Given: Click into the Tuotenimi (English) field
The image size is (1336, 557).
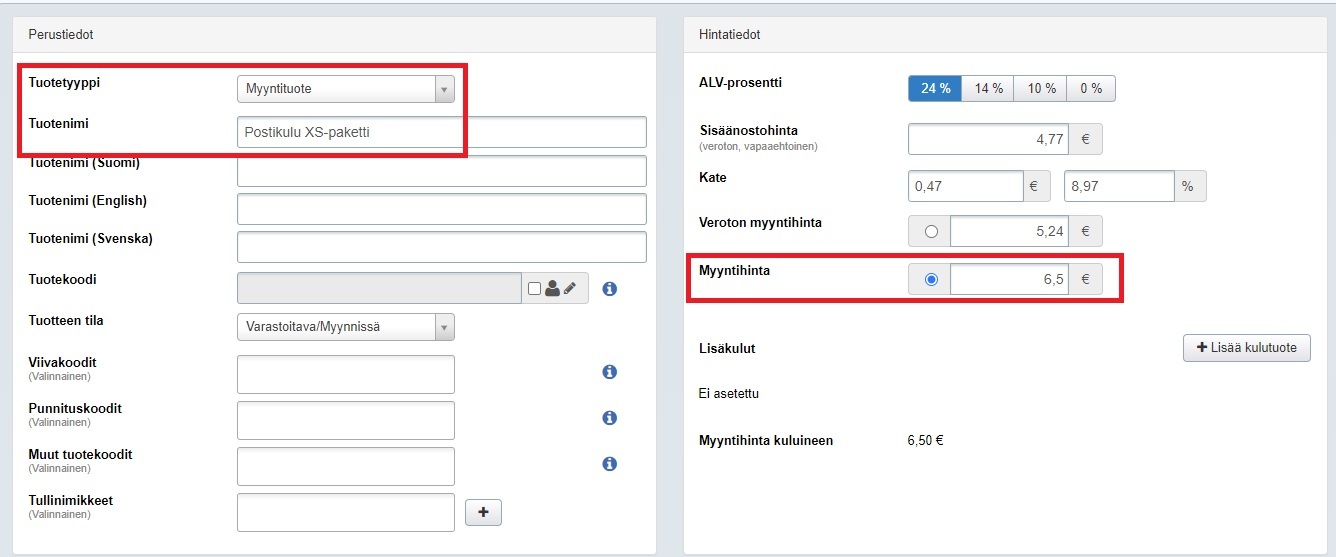Looking at the screenshot, I should tap(441, 209).
